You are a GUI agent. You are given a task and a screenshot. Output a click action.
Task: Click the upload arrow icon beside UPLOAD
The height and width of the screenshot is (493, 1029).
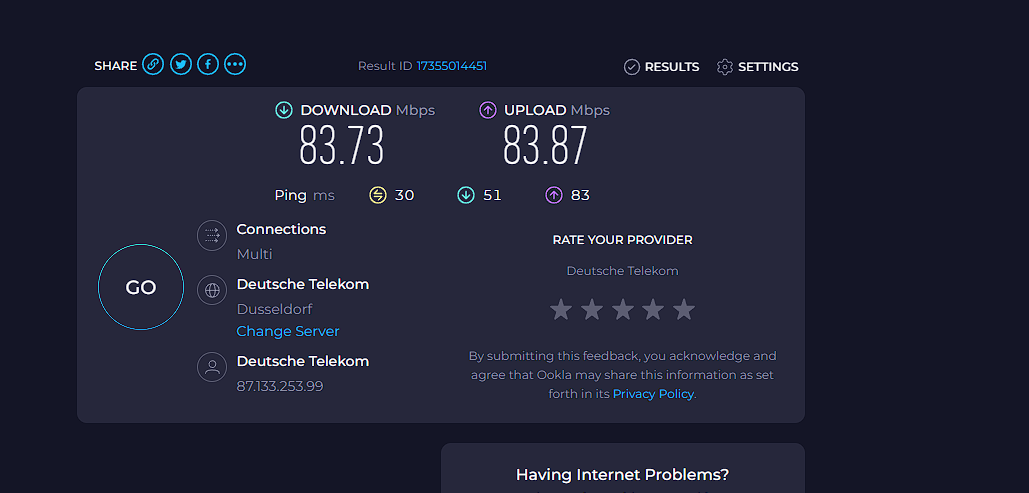point(488,110)
